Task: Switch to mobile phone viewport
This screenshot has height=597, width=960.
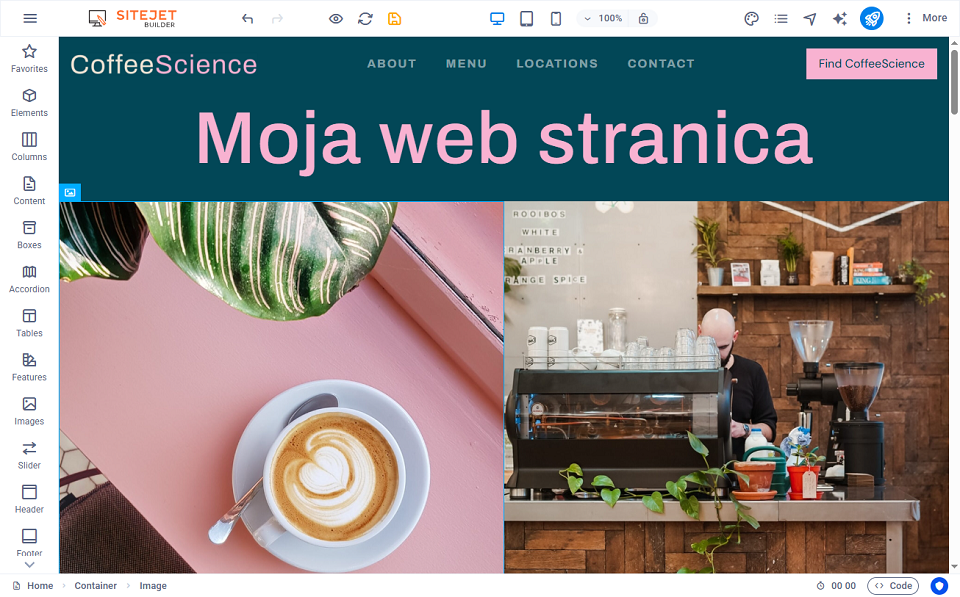Action: pyautogui.click(x=556, y=18)
